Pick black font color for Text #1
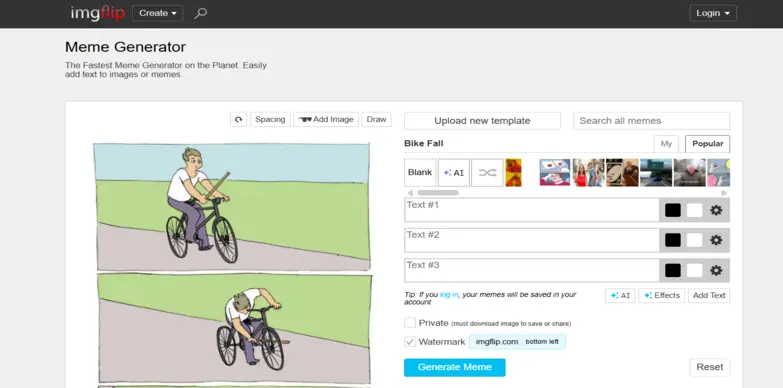This screenshot has height=388, width=783. tap(673, 210)
